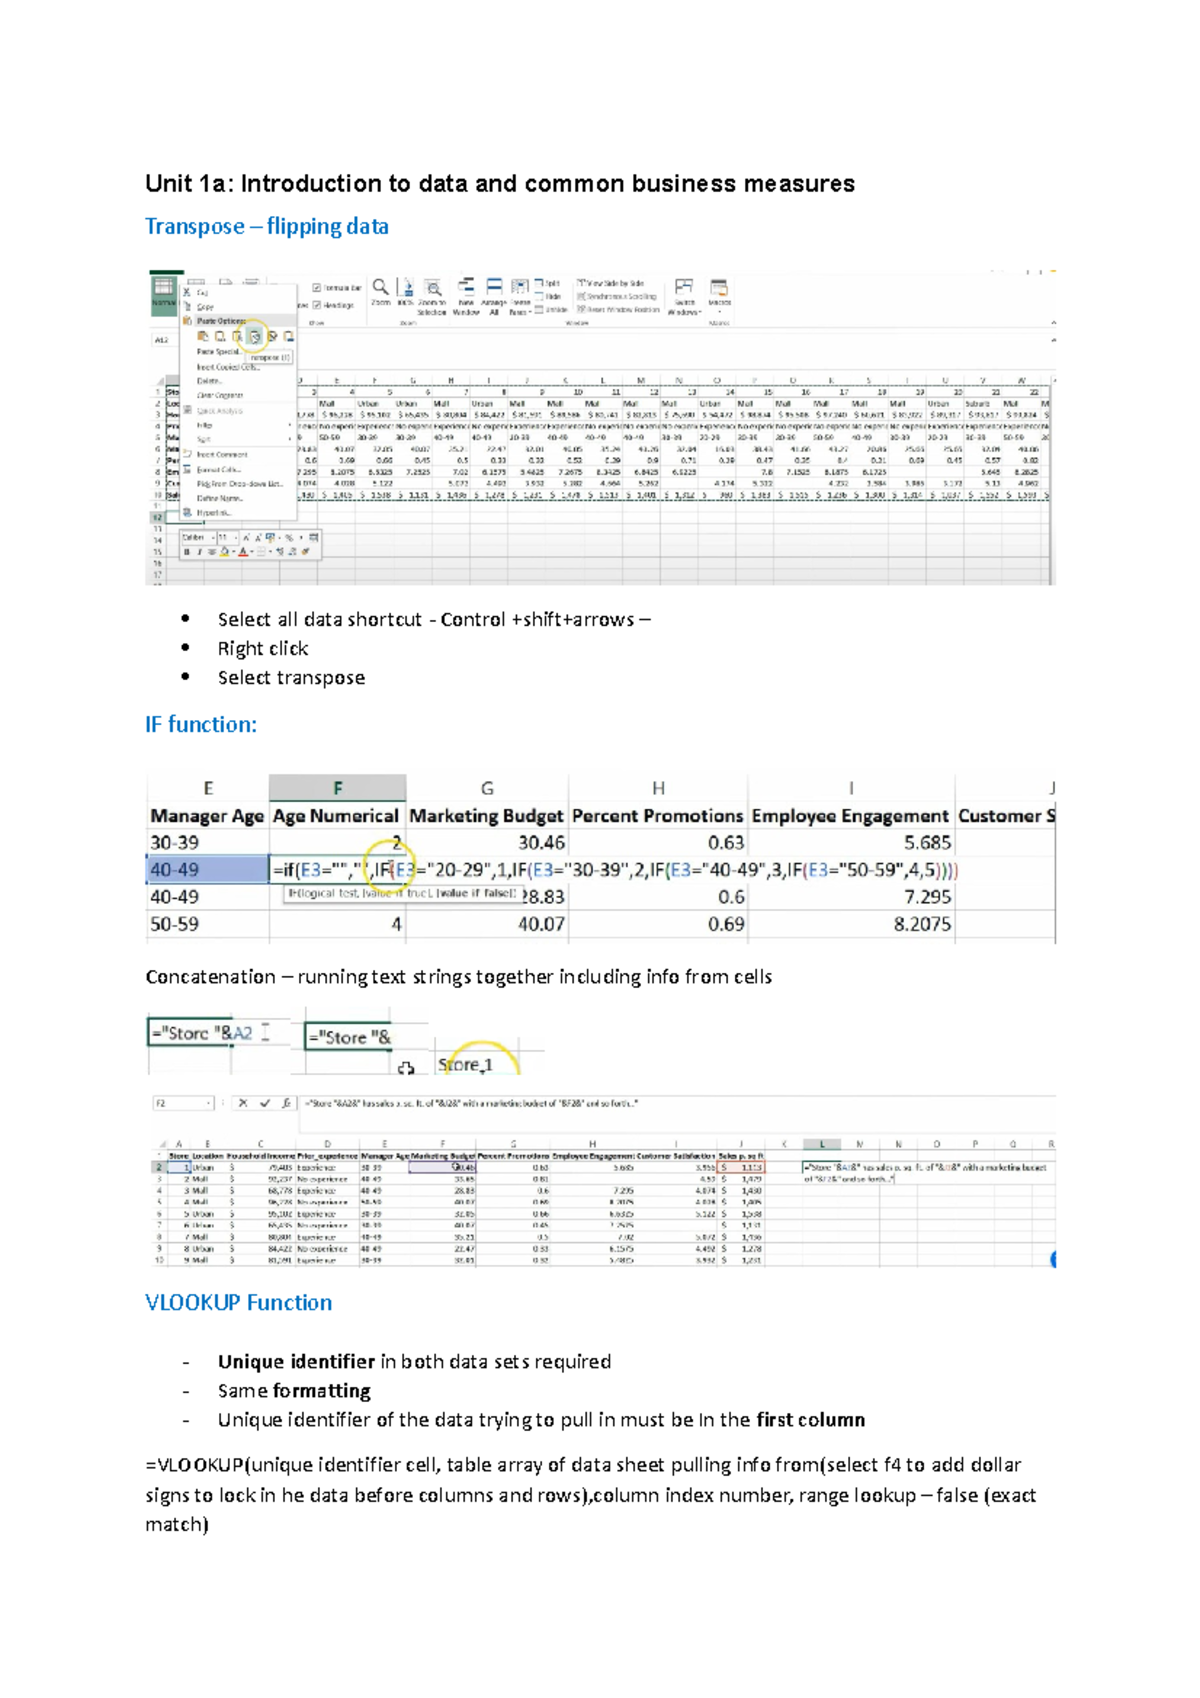Click the Zoom to Selection icon
Screen dimensions: 1200x1698
432,289
